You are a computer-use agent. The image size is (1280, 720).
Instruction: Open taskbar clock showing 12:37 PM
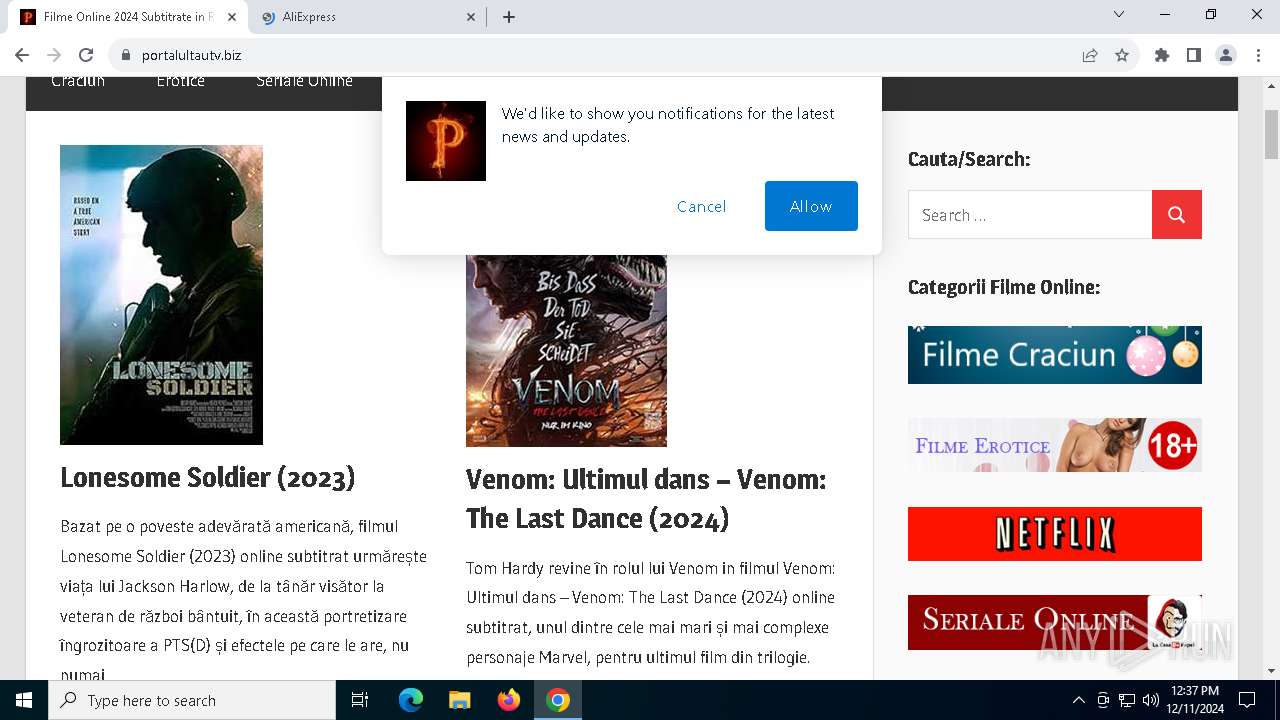(x=1193, y=700)
